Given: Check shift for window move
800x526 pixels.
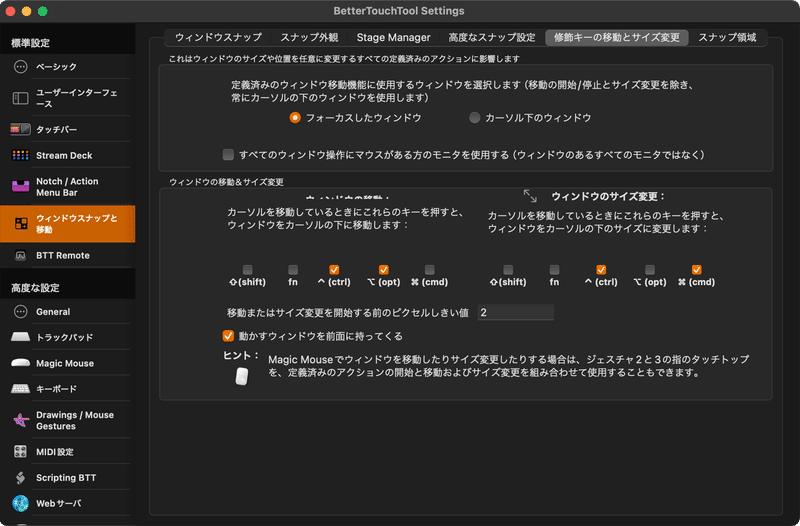Looking at the screenshot, I should click(247, 269).
